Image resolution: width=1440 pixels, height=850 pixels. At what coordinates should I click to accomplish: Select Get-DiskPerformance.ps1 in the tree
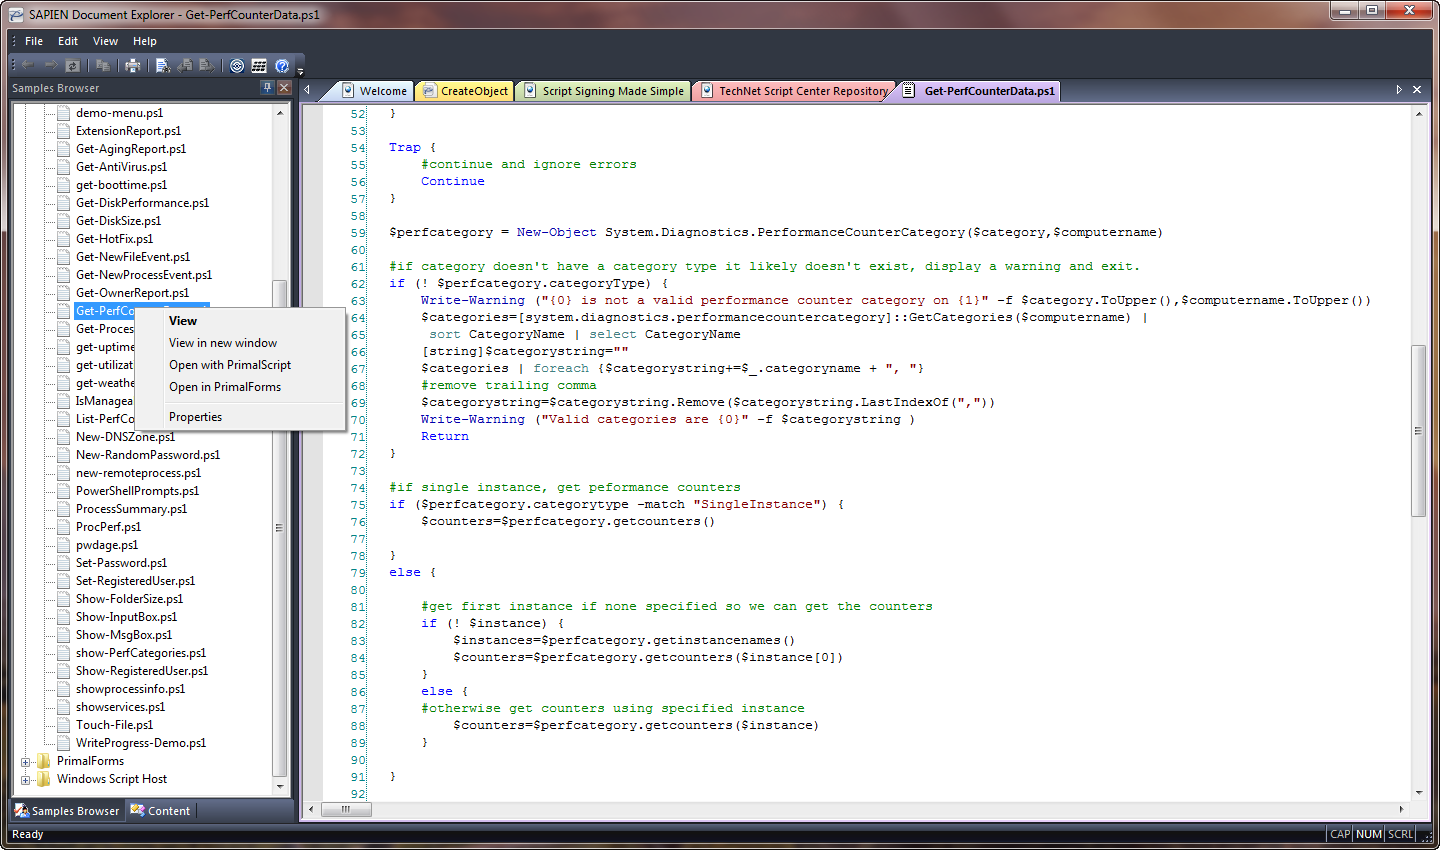142,203
